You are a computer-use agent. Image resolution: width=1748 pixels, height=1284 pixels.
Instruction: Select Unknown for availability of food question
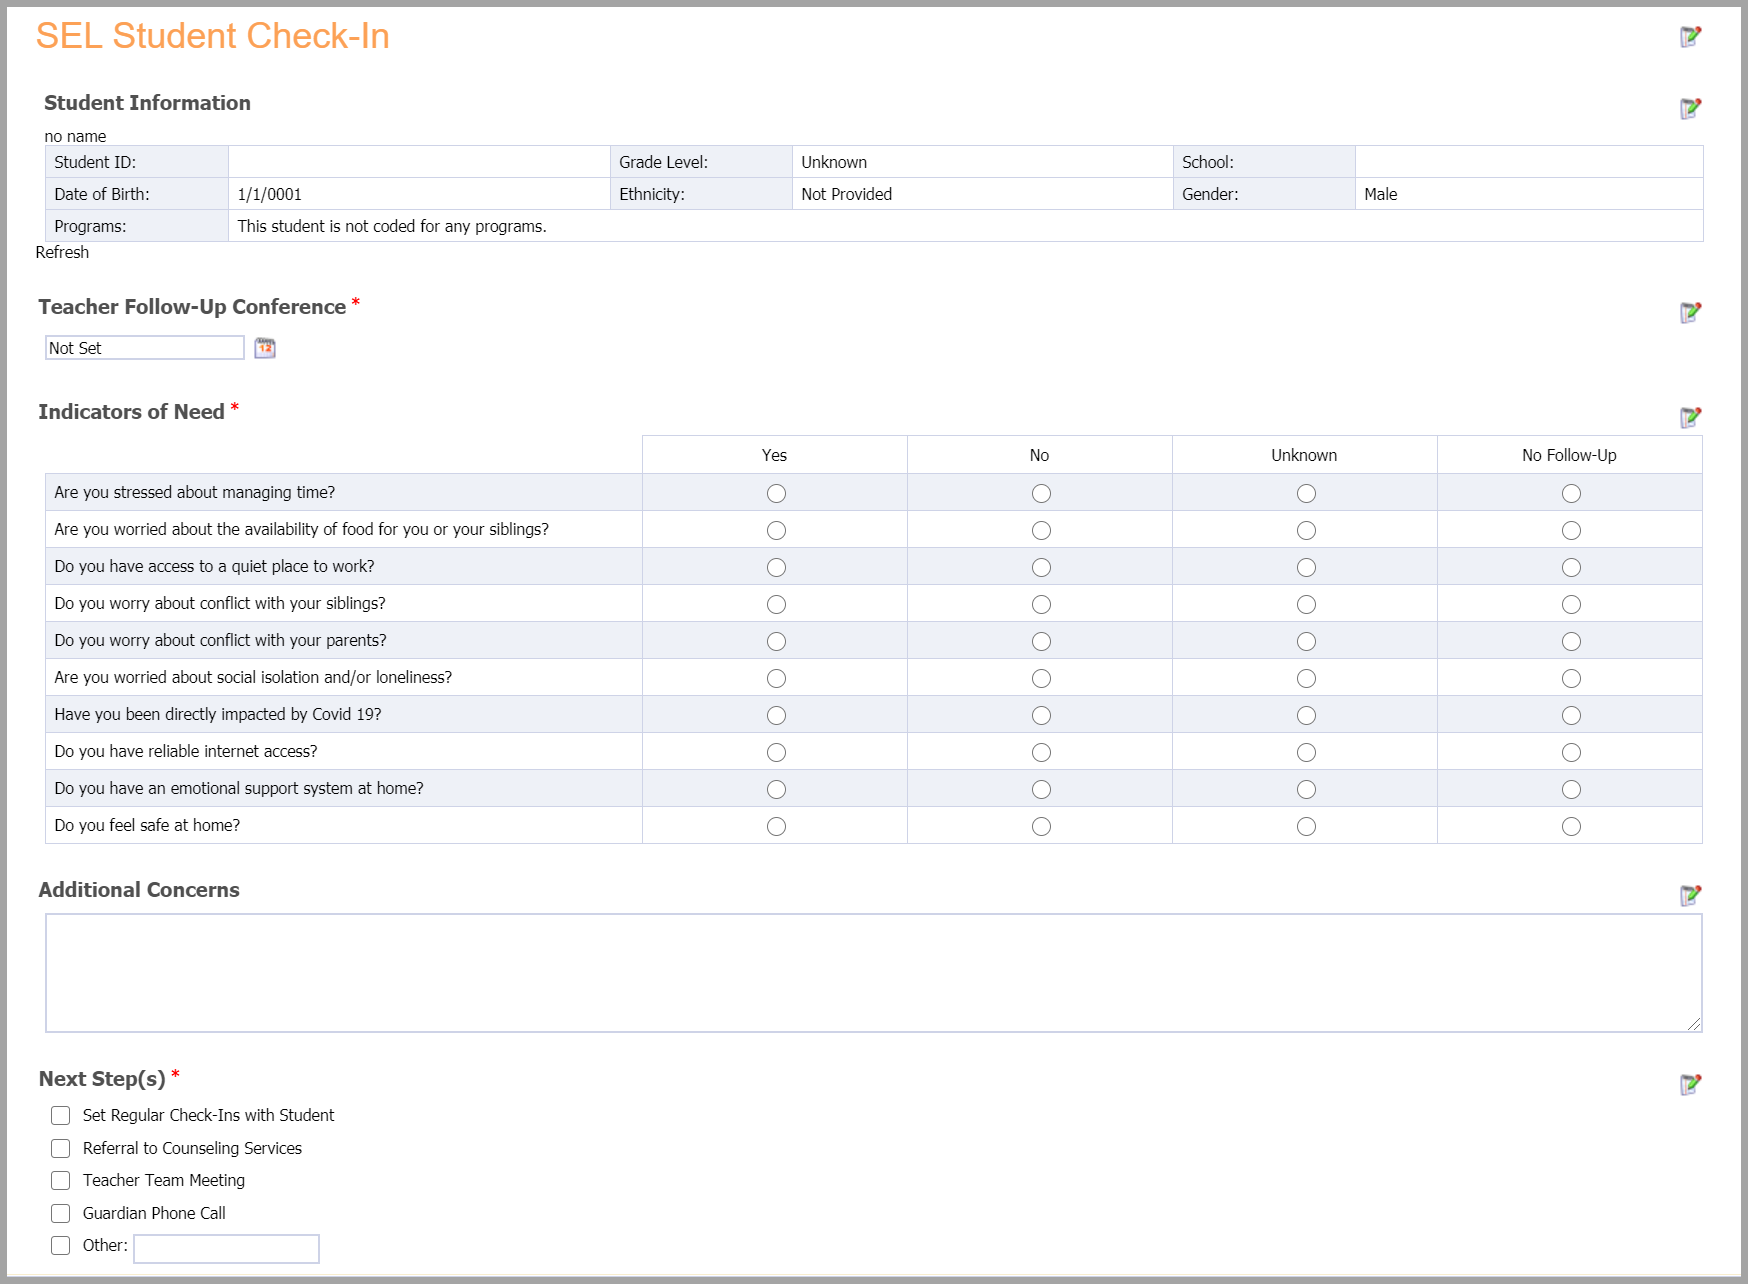click(x=1306, y=530)
